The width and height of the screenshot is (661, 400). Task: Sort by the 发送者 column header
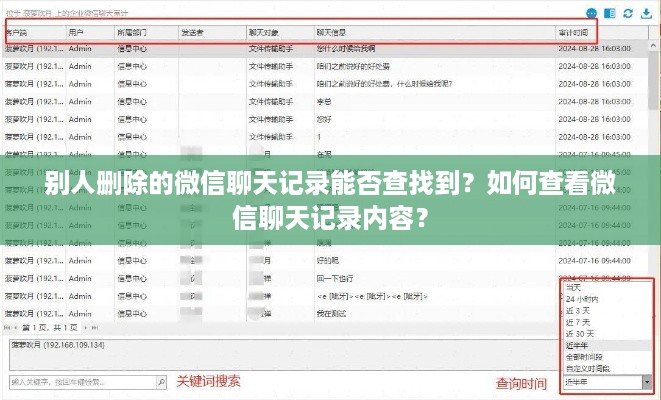tap(192, 32)
